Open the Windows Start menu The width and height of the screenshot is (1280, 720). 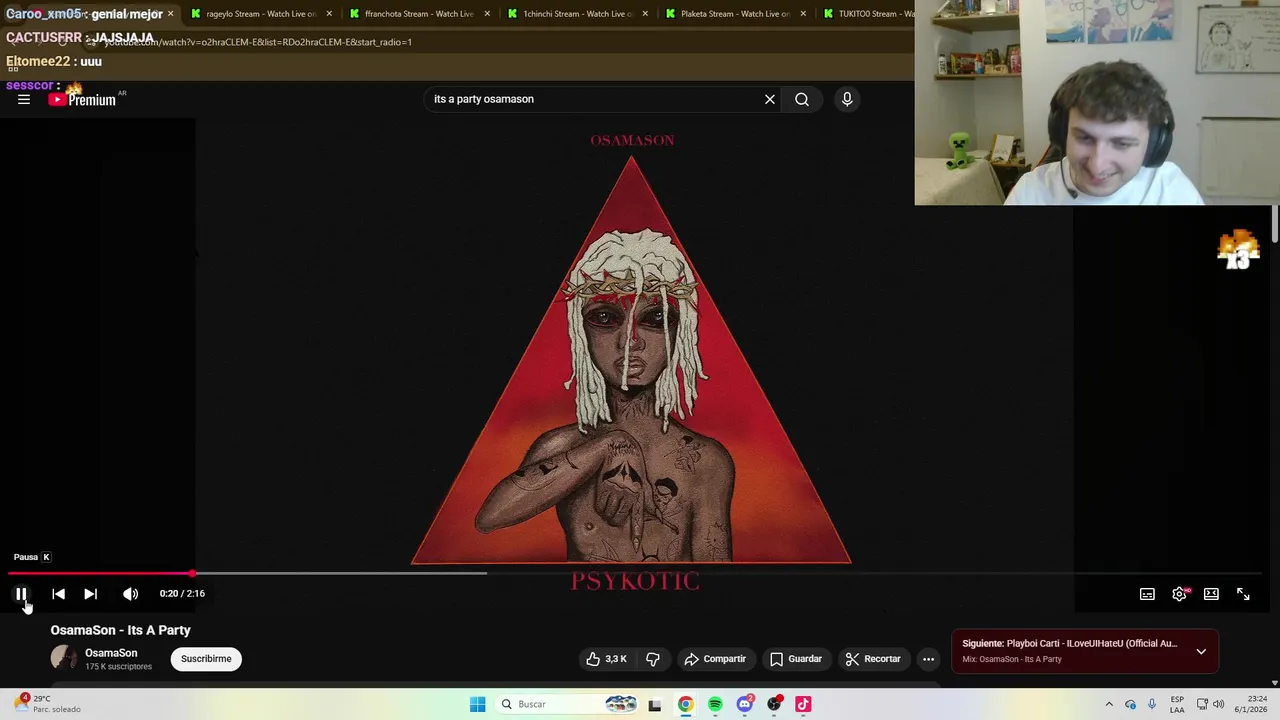coord(477,704)
